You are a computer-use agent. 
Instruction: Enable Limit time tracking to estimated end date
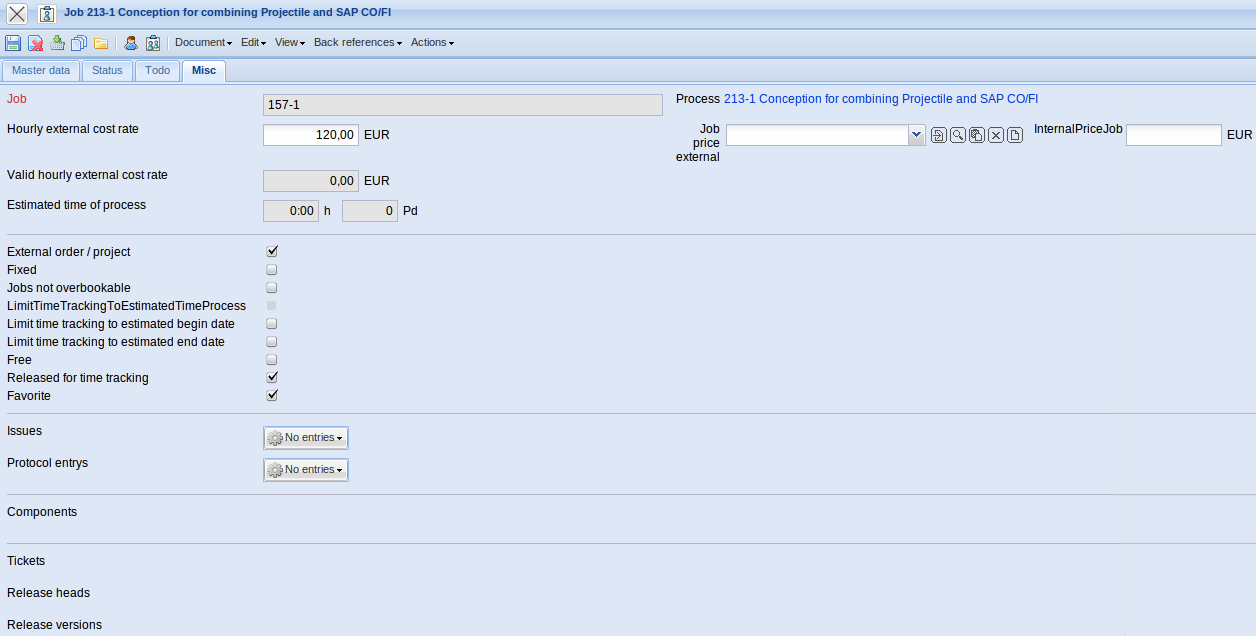click(272, 342)
